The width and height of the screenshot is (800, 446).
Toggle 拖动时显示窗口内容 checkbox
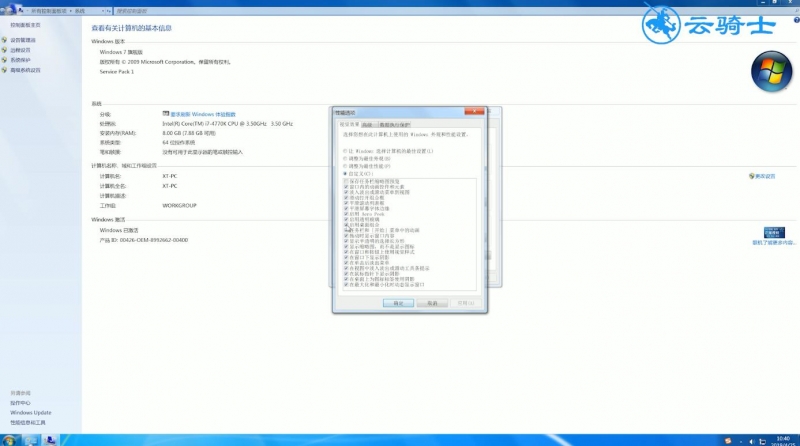click(x=346, y=236)
